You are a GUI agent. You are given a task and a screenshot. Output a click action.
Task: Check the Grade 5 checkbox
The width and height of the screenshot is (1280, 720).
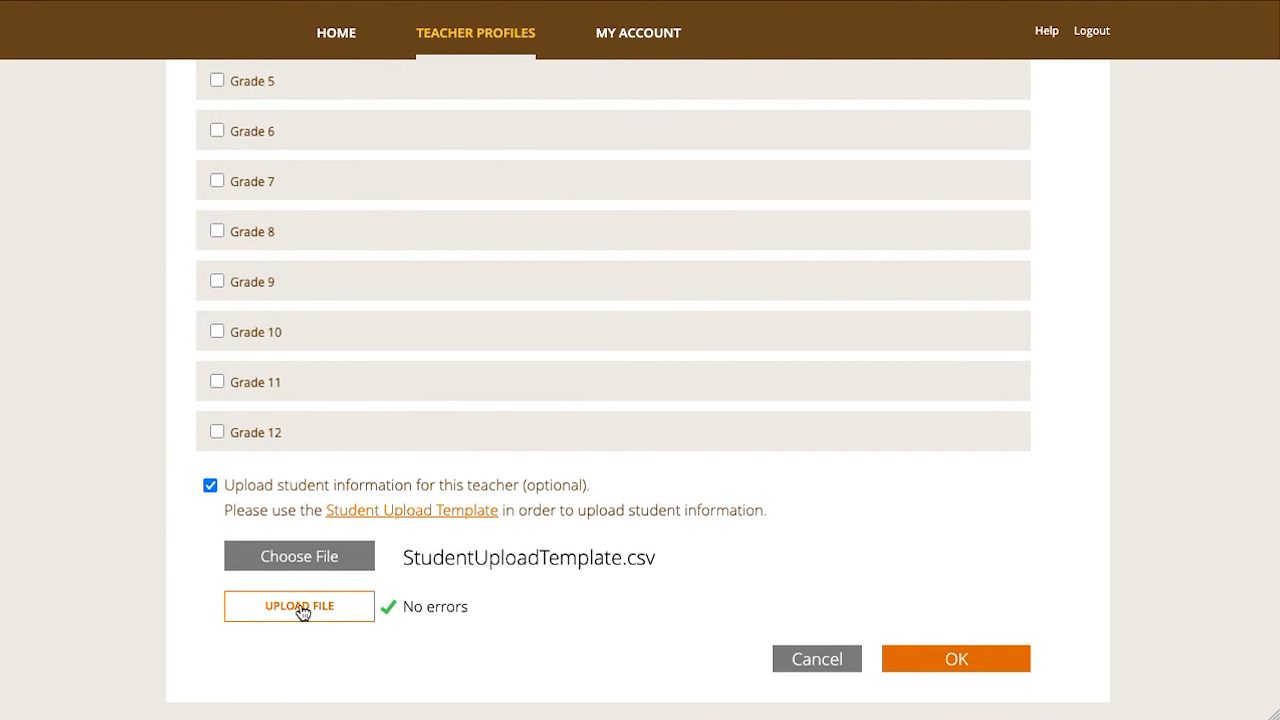[217, 80]
